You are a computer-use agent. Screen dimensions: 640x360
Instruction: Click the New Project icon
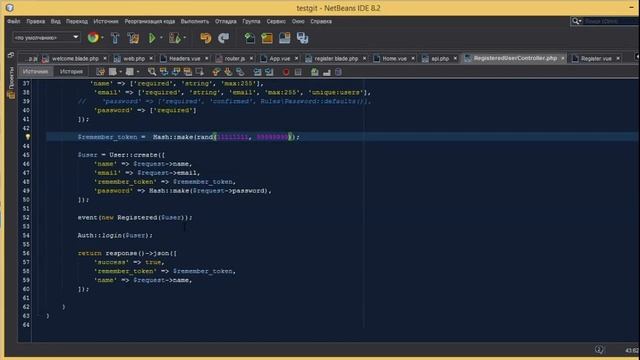(267, 38)
